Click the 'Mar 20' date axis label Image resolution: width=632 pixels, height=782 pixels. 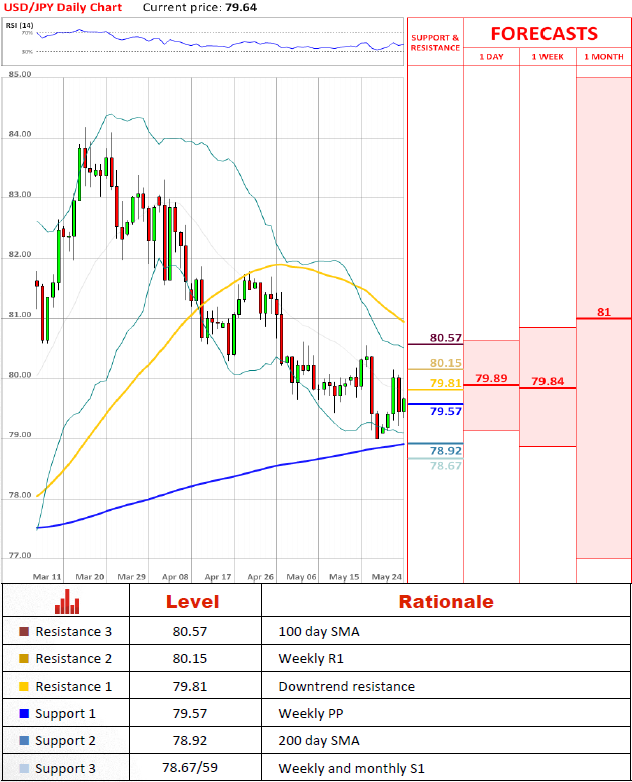pos(90,577)
